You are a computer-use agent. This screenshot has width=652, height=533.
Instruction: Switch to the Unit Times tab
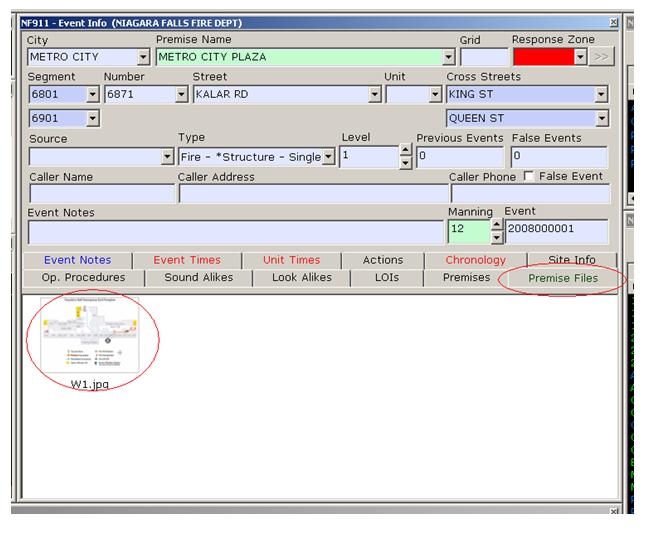coord(291,260)
